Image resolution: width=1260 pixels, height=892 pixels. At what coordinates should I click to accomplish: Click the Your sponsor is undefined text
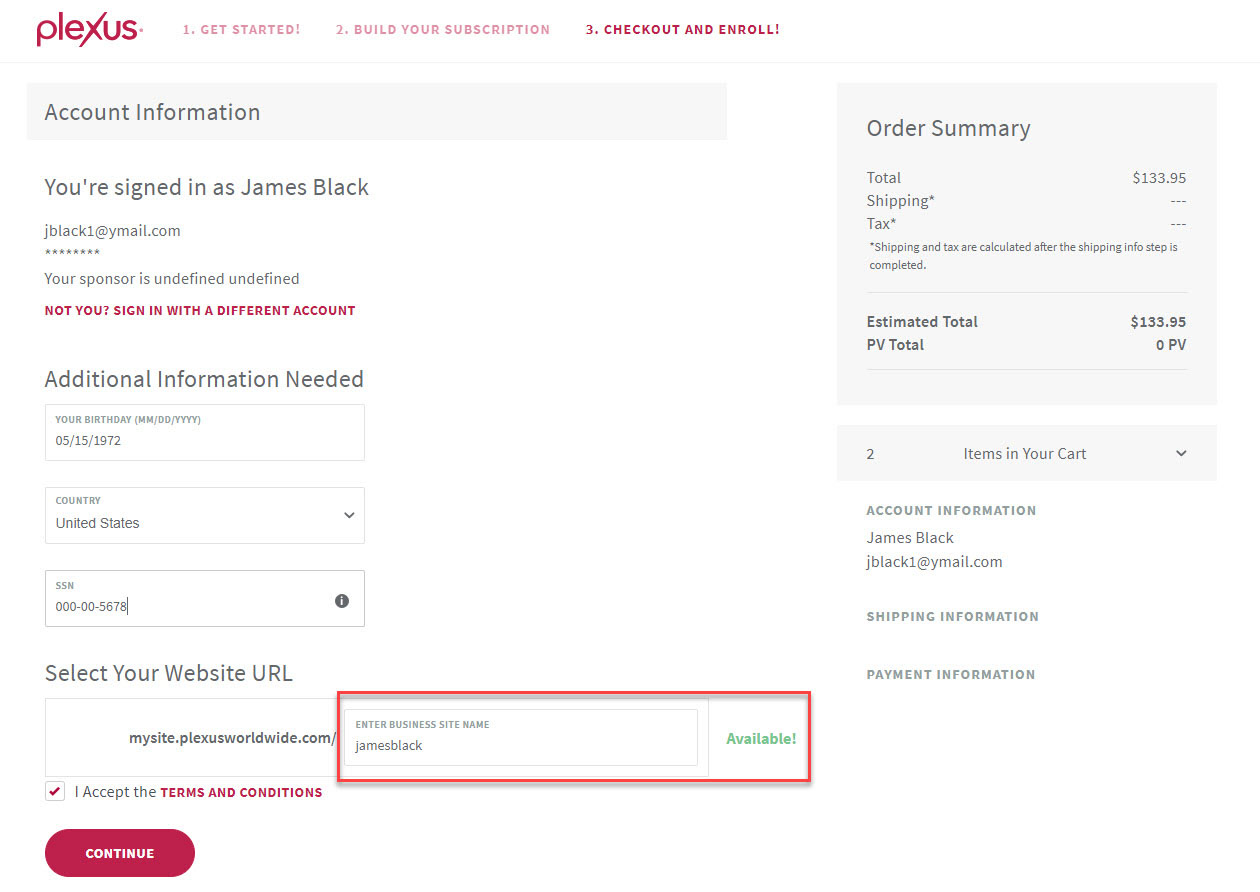172,279
